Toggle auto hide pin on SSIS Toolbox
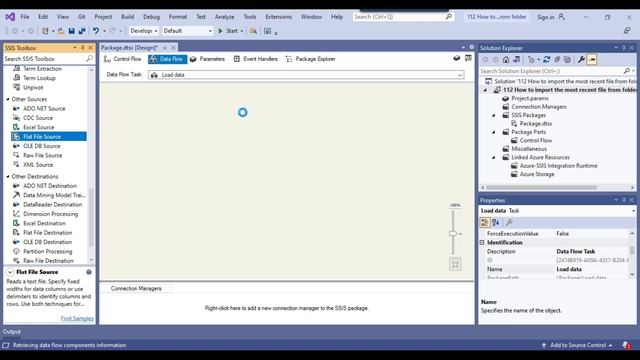Image resolution: width=640 pixels, height=360 pixels. (83, 48)
